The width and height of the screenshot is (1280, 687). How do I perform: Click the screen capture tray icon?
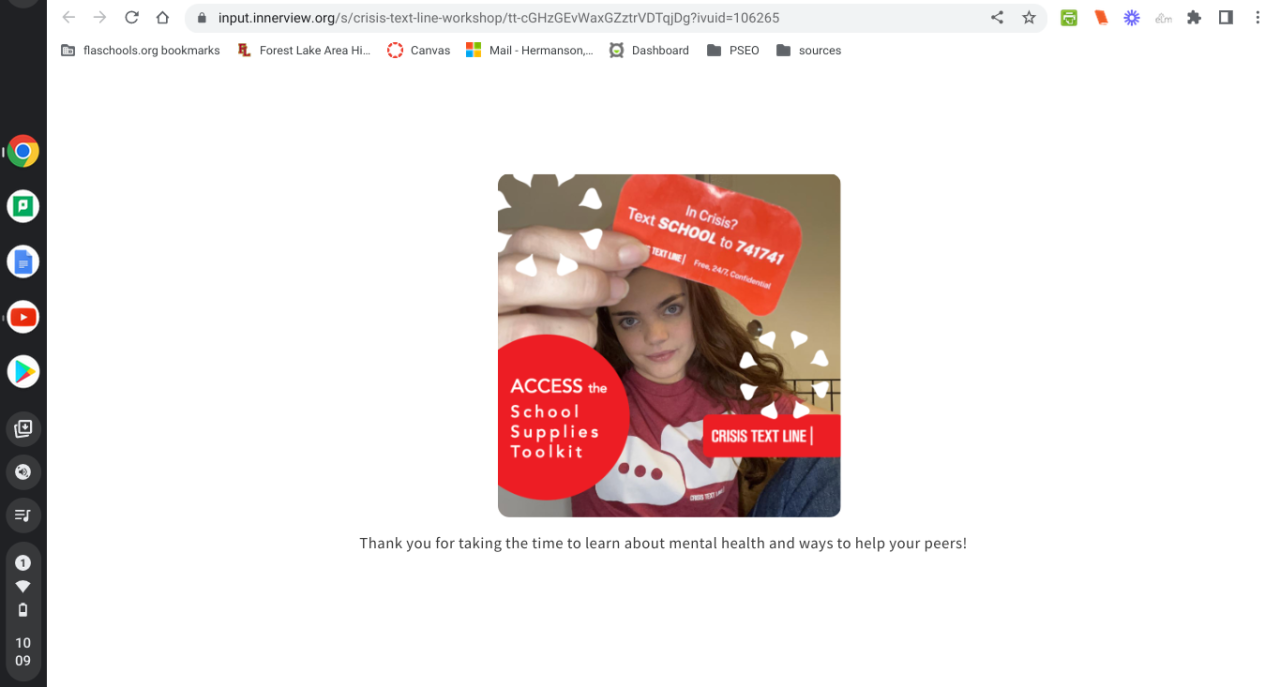23,429
